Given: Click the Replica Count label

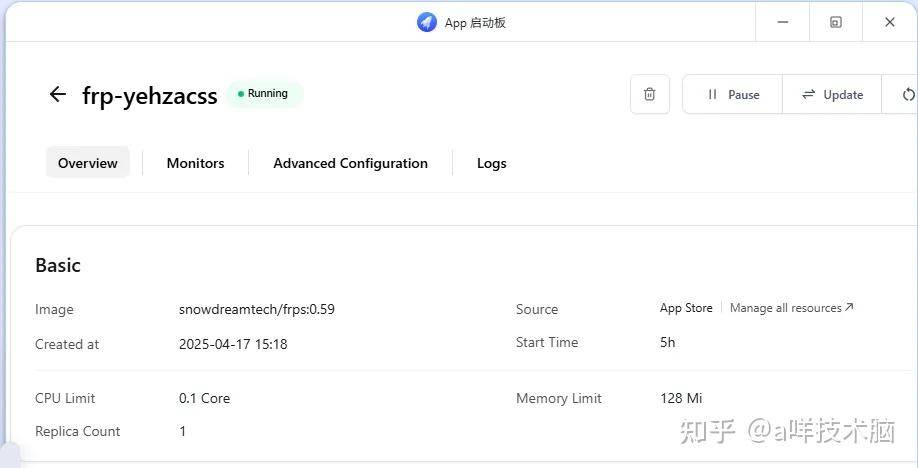Looking at the screenshot, I should (x=78, y=432).
